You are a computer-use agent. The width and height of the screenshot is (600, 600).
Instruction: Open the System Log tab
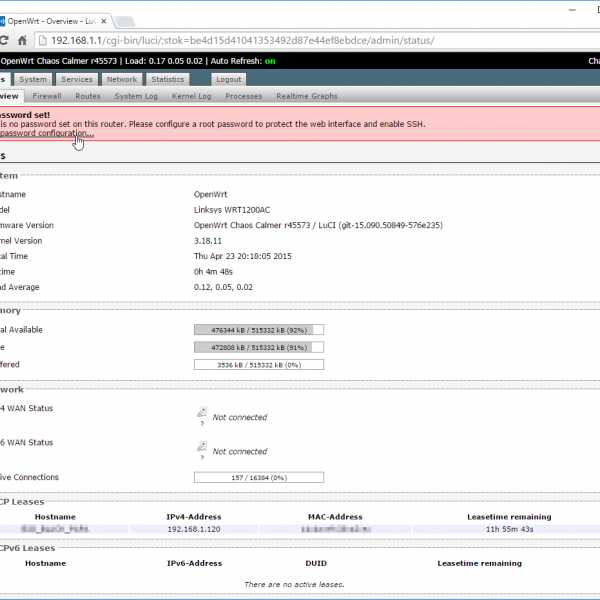click(136, 96)
